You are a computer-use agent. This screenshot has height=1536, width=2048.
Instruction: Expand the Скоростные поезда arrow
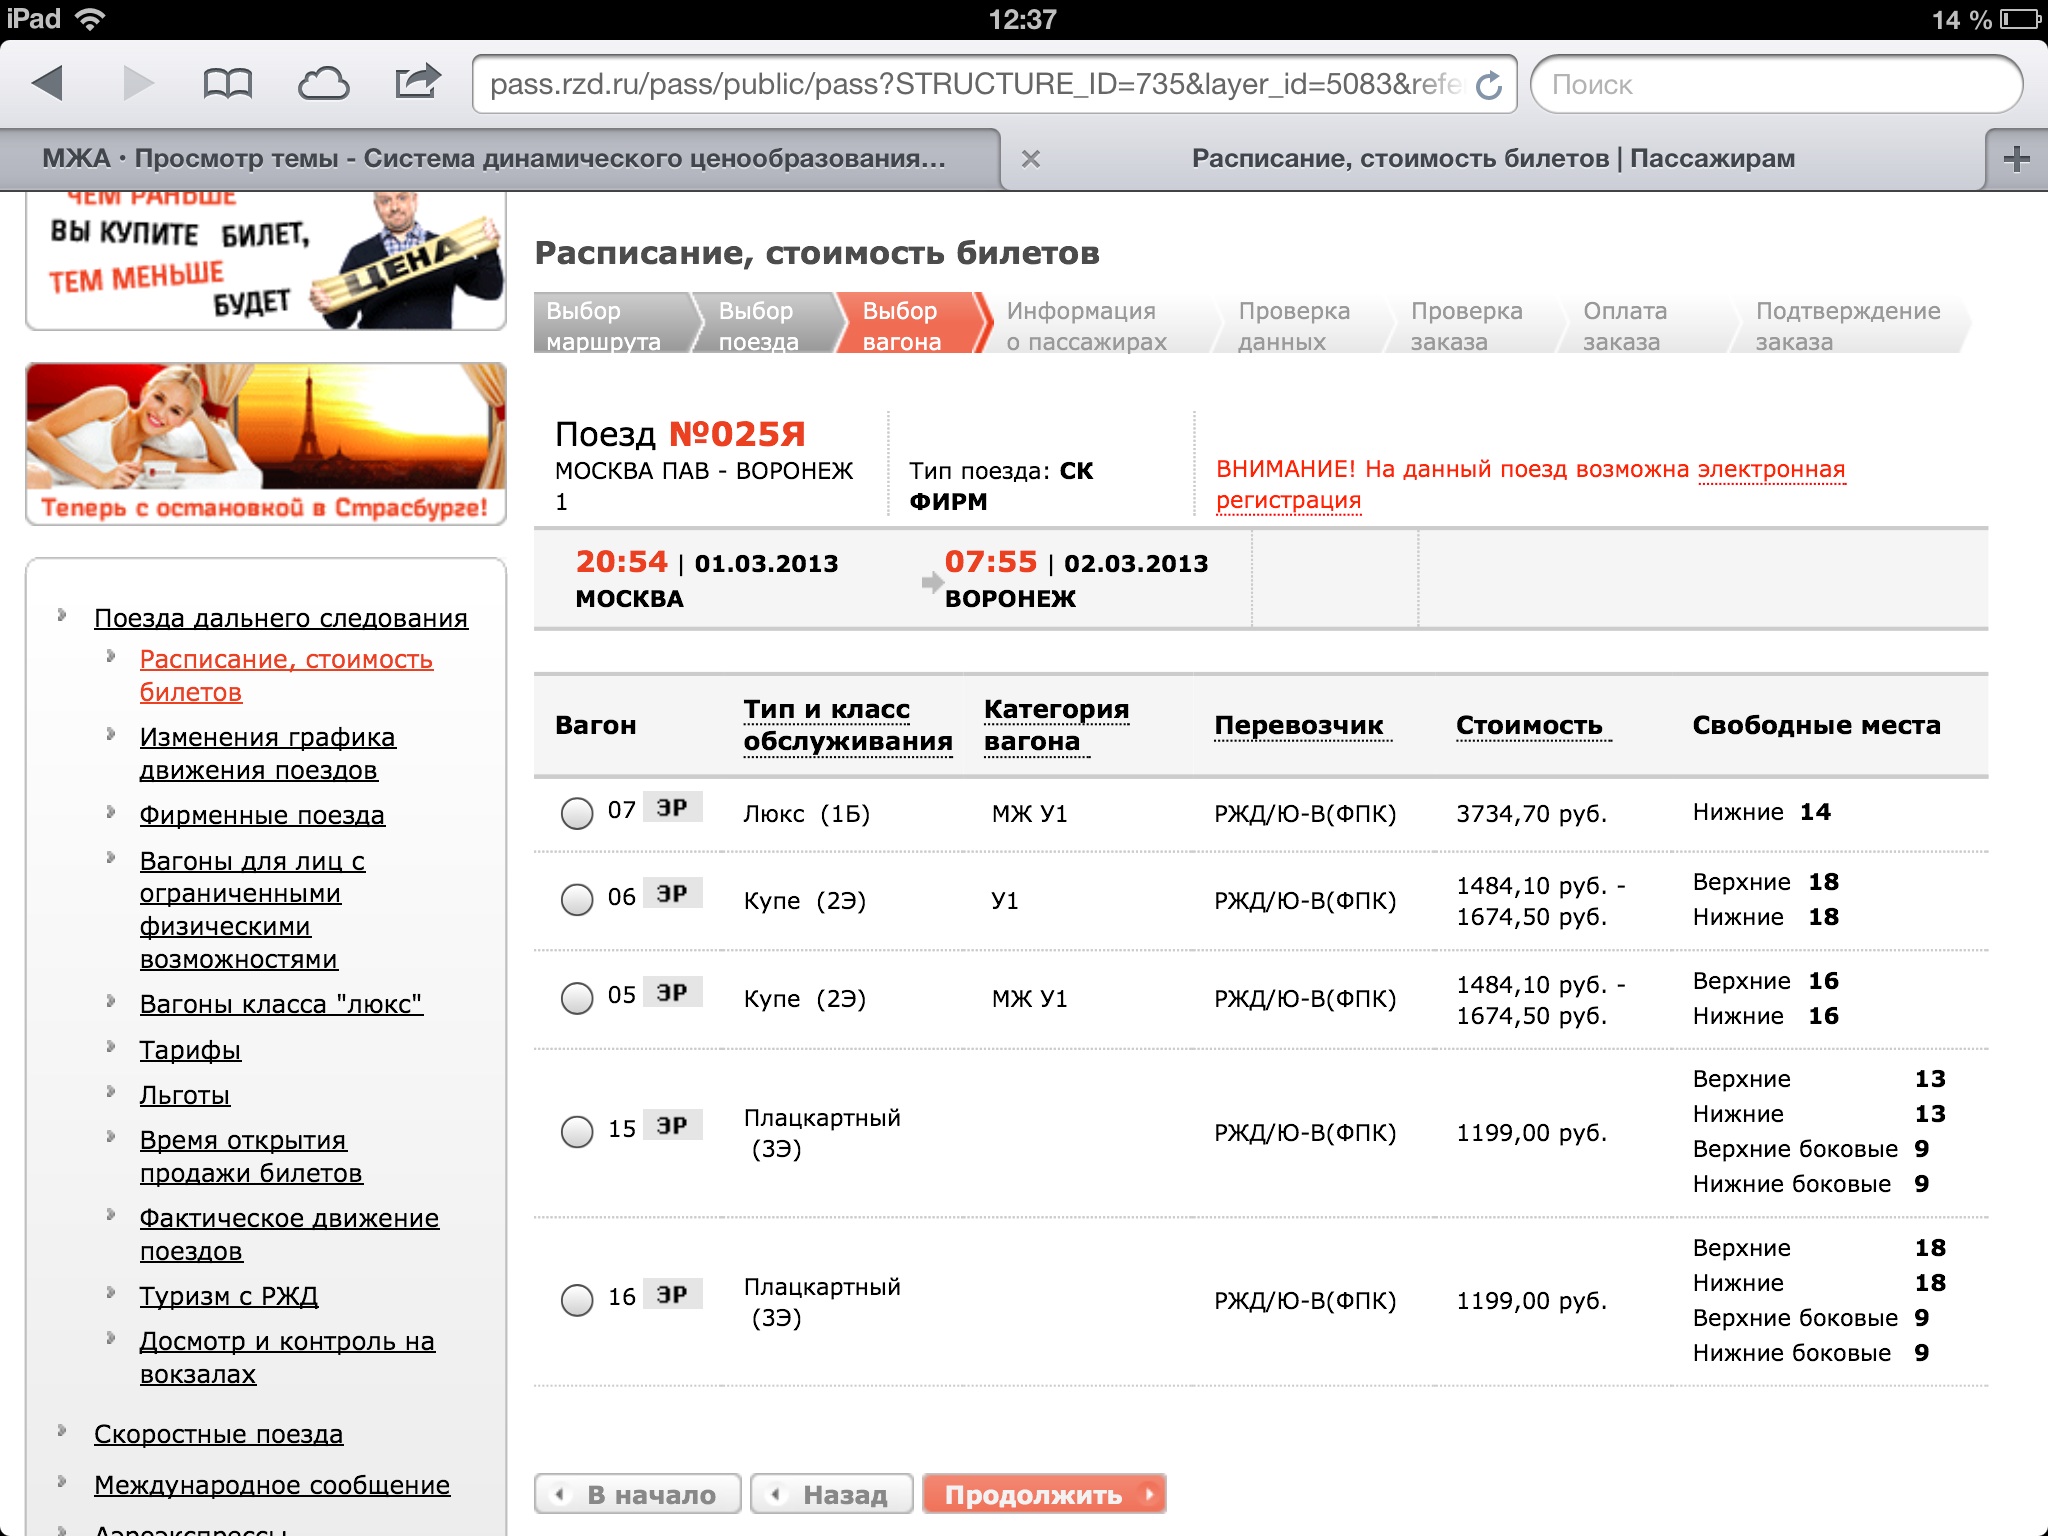point(62,1431)
